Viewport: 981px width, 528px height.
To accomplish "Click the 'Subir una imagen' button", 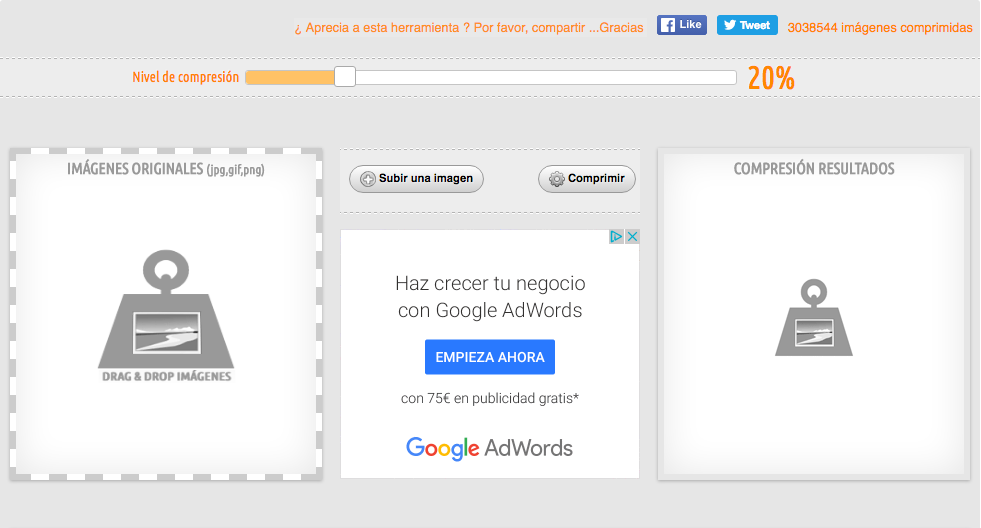I will tap(416, 179).
